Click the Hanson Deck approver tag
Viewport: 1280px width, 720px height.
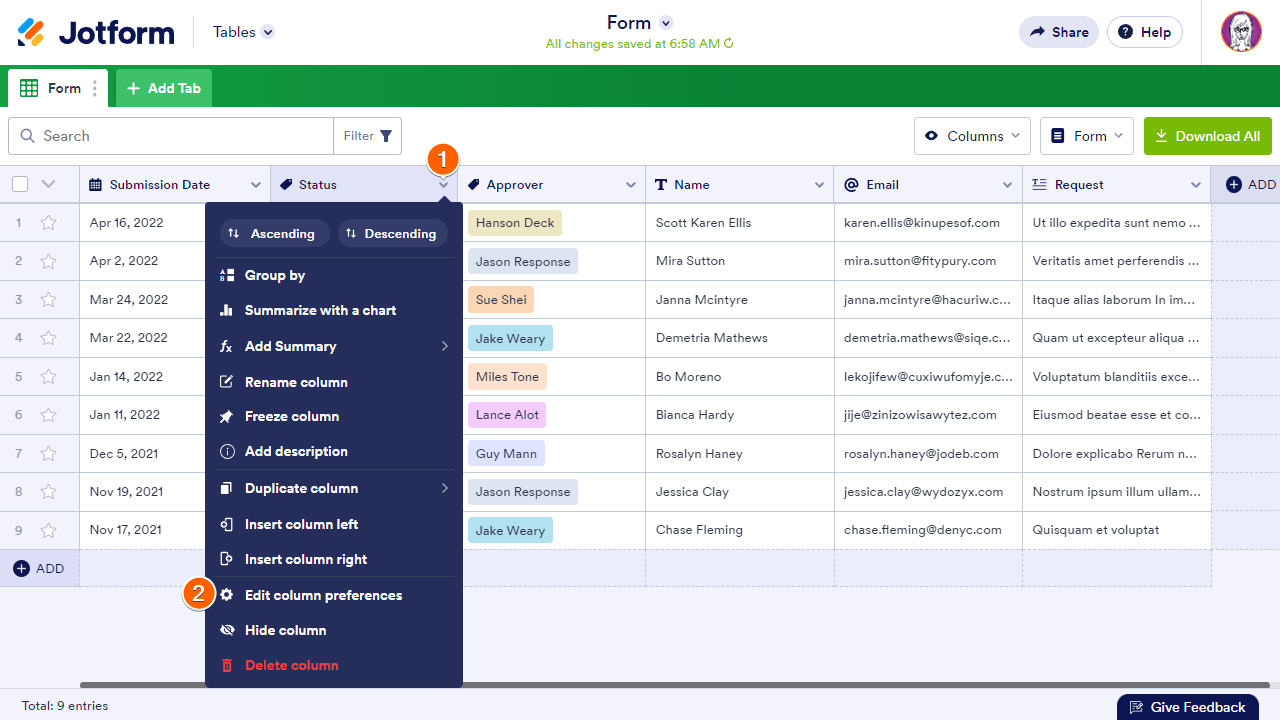tap(515, 223)
